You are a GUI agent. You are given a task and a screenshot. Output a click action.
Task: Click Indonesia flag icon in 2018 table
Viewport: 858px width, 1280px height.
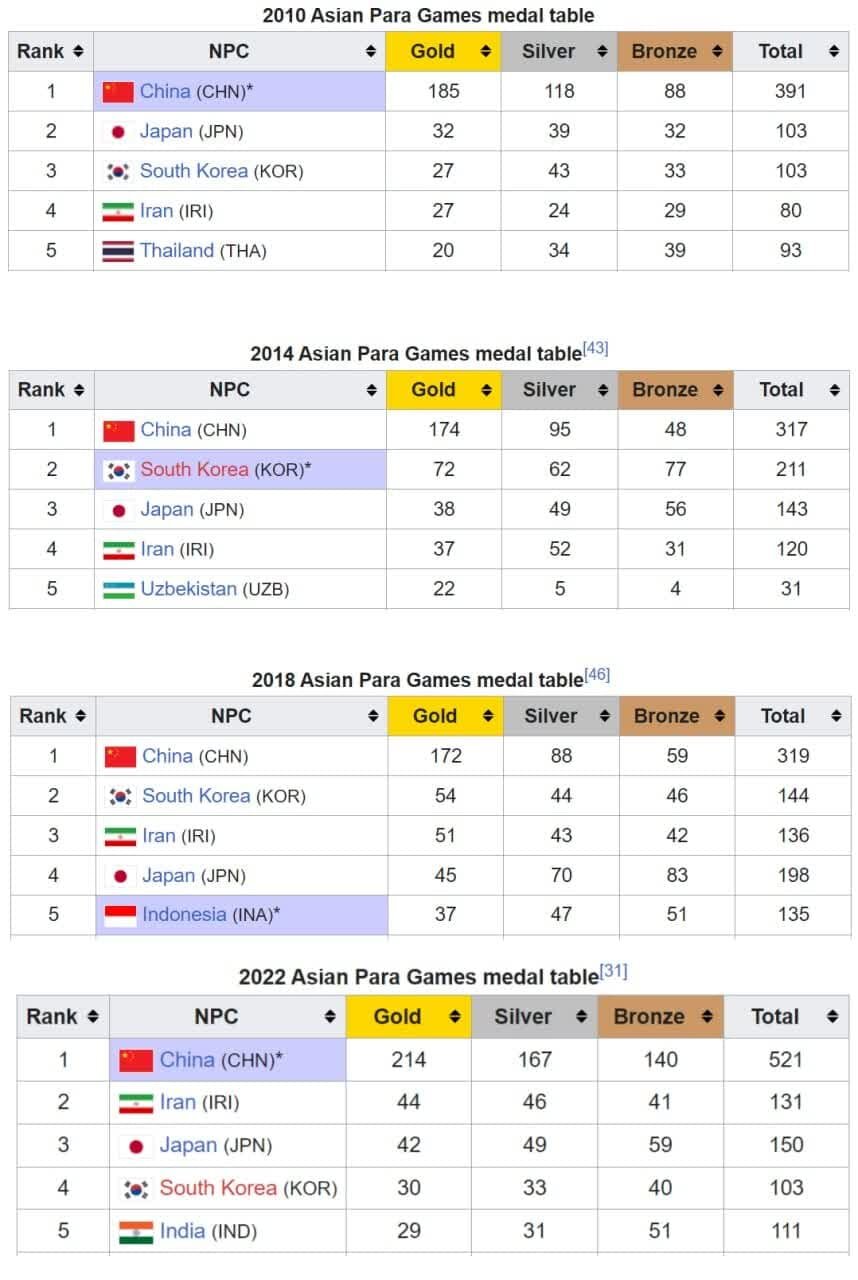[121, 915]
